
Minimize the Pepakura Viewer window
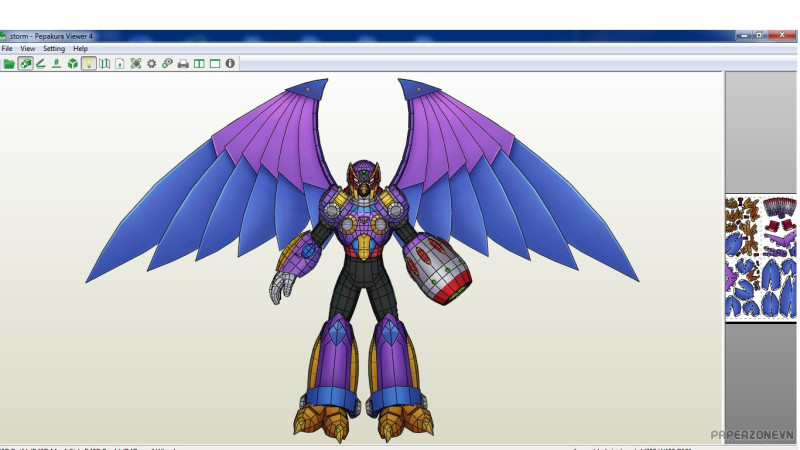coord(744,36)
